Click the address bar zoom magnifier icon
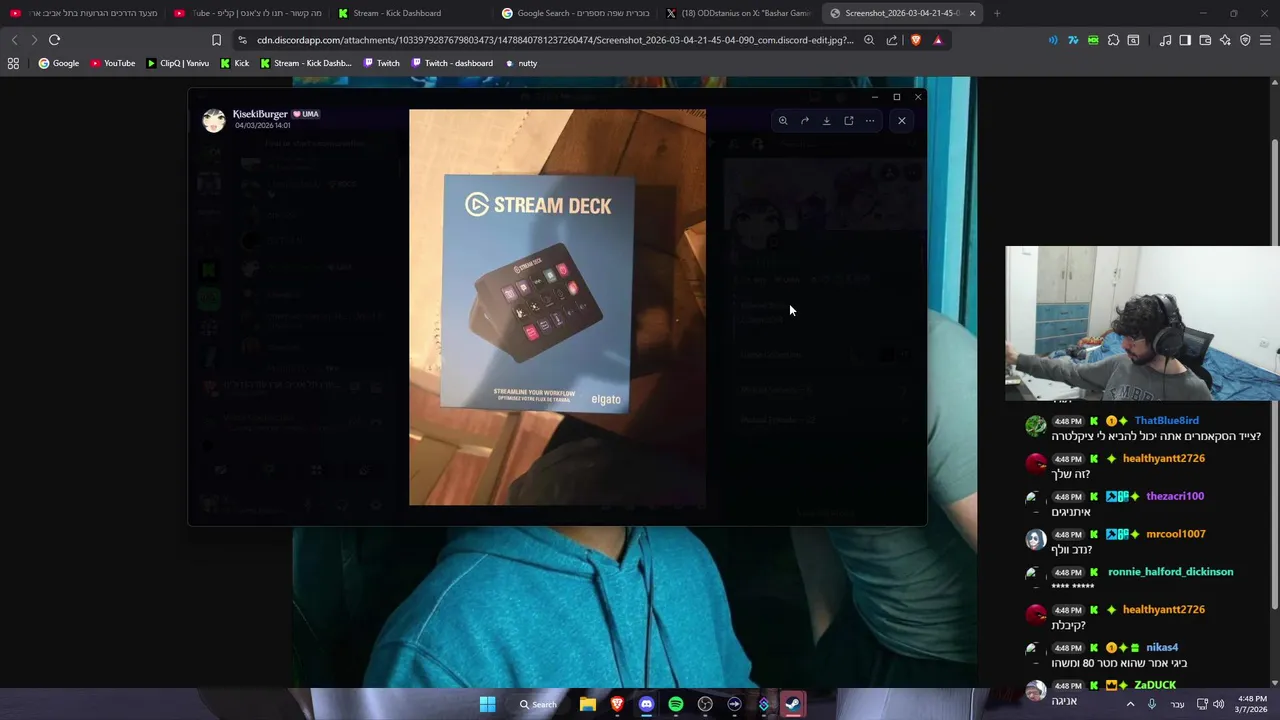The image size is (1280, 720). [869, 40]
